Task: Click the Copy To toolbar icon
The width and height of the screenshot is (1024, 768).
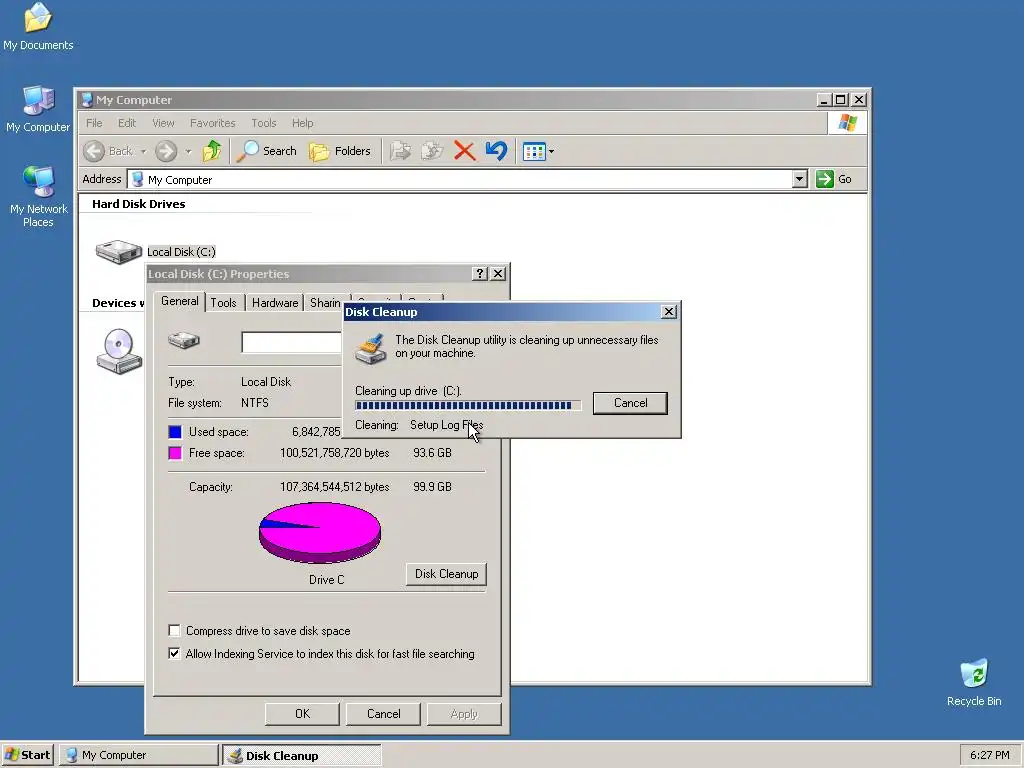Action: pyautogui.click(x=432, y=152)
